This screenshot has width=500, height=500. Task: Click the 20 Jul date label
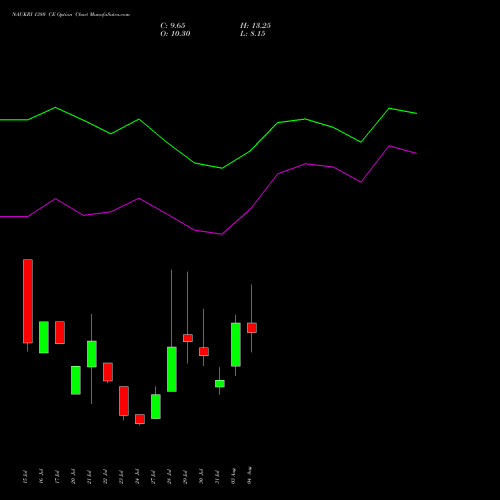pyautogui.click(x=73, y=477)
